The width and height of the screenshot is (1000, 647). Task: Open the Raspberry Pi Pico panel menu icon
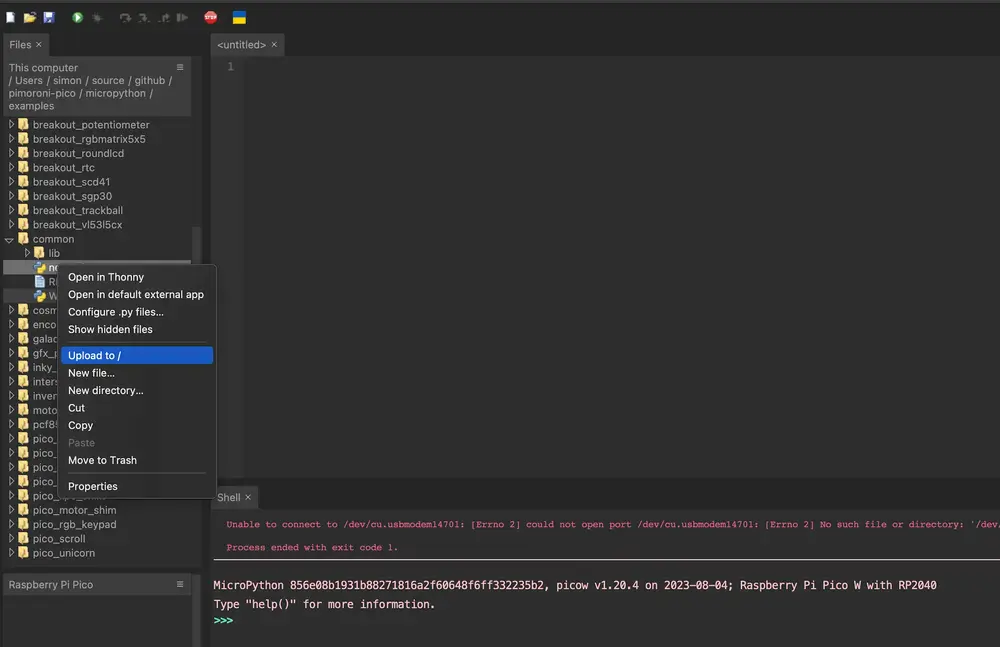(x=180, y=584)
